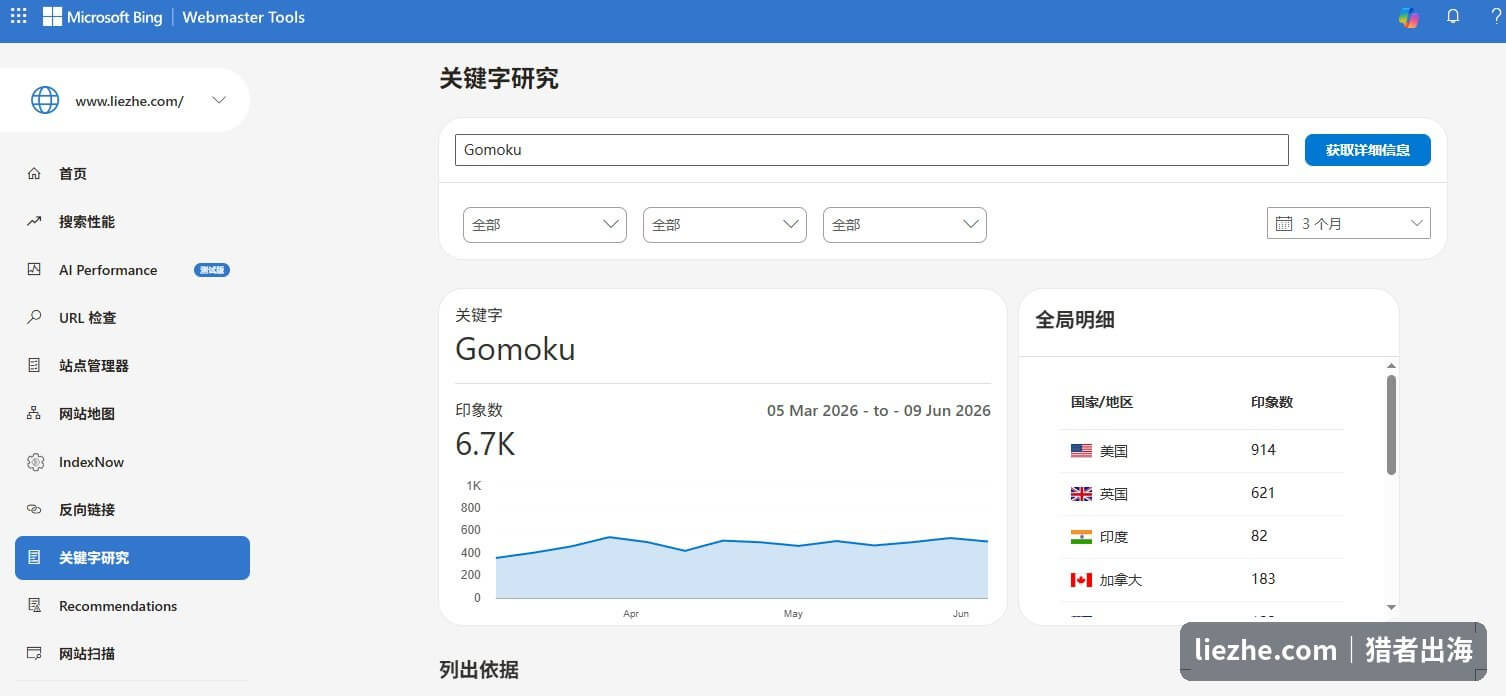Open the third 全部 filter dropdown
Image resolution: width=1506 pixels, height=696 pixels.
point(905,225)
